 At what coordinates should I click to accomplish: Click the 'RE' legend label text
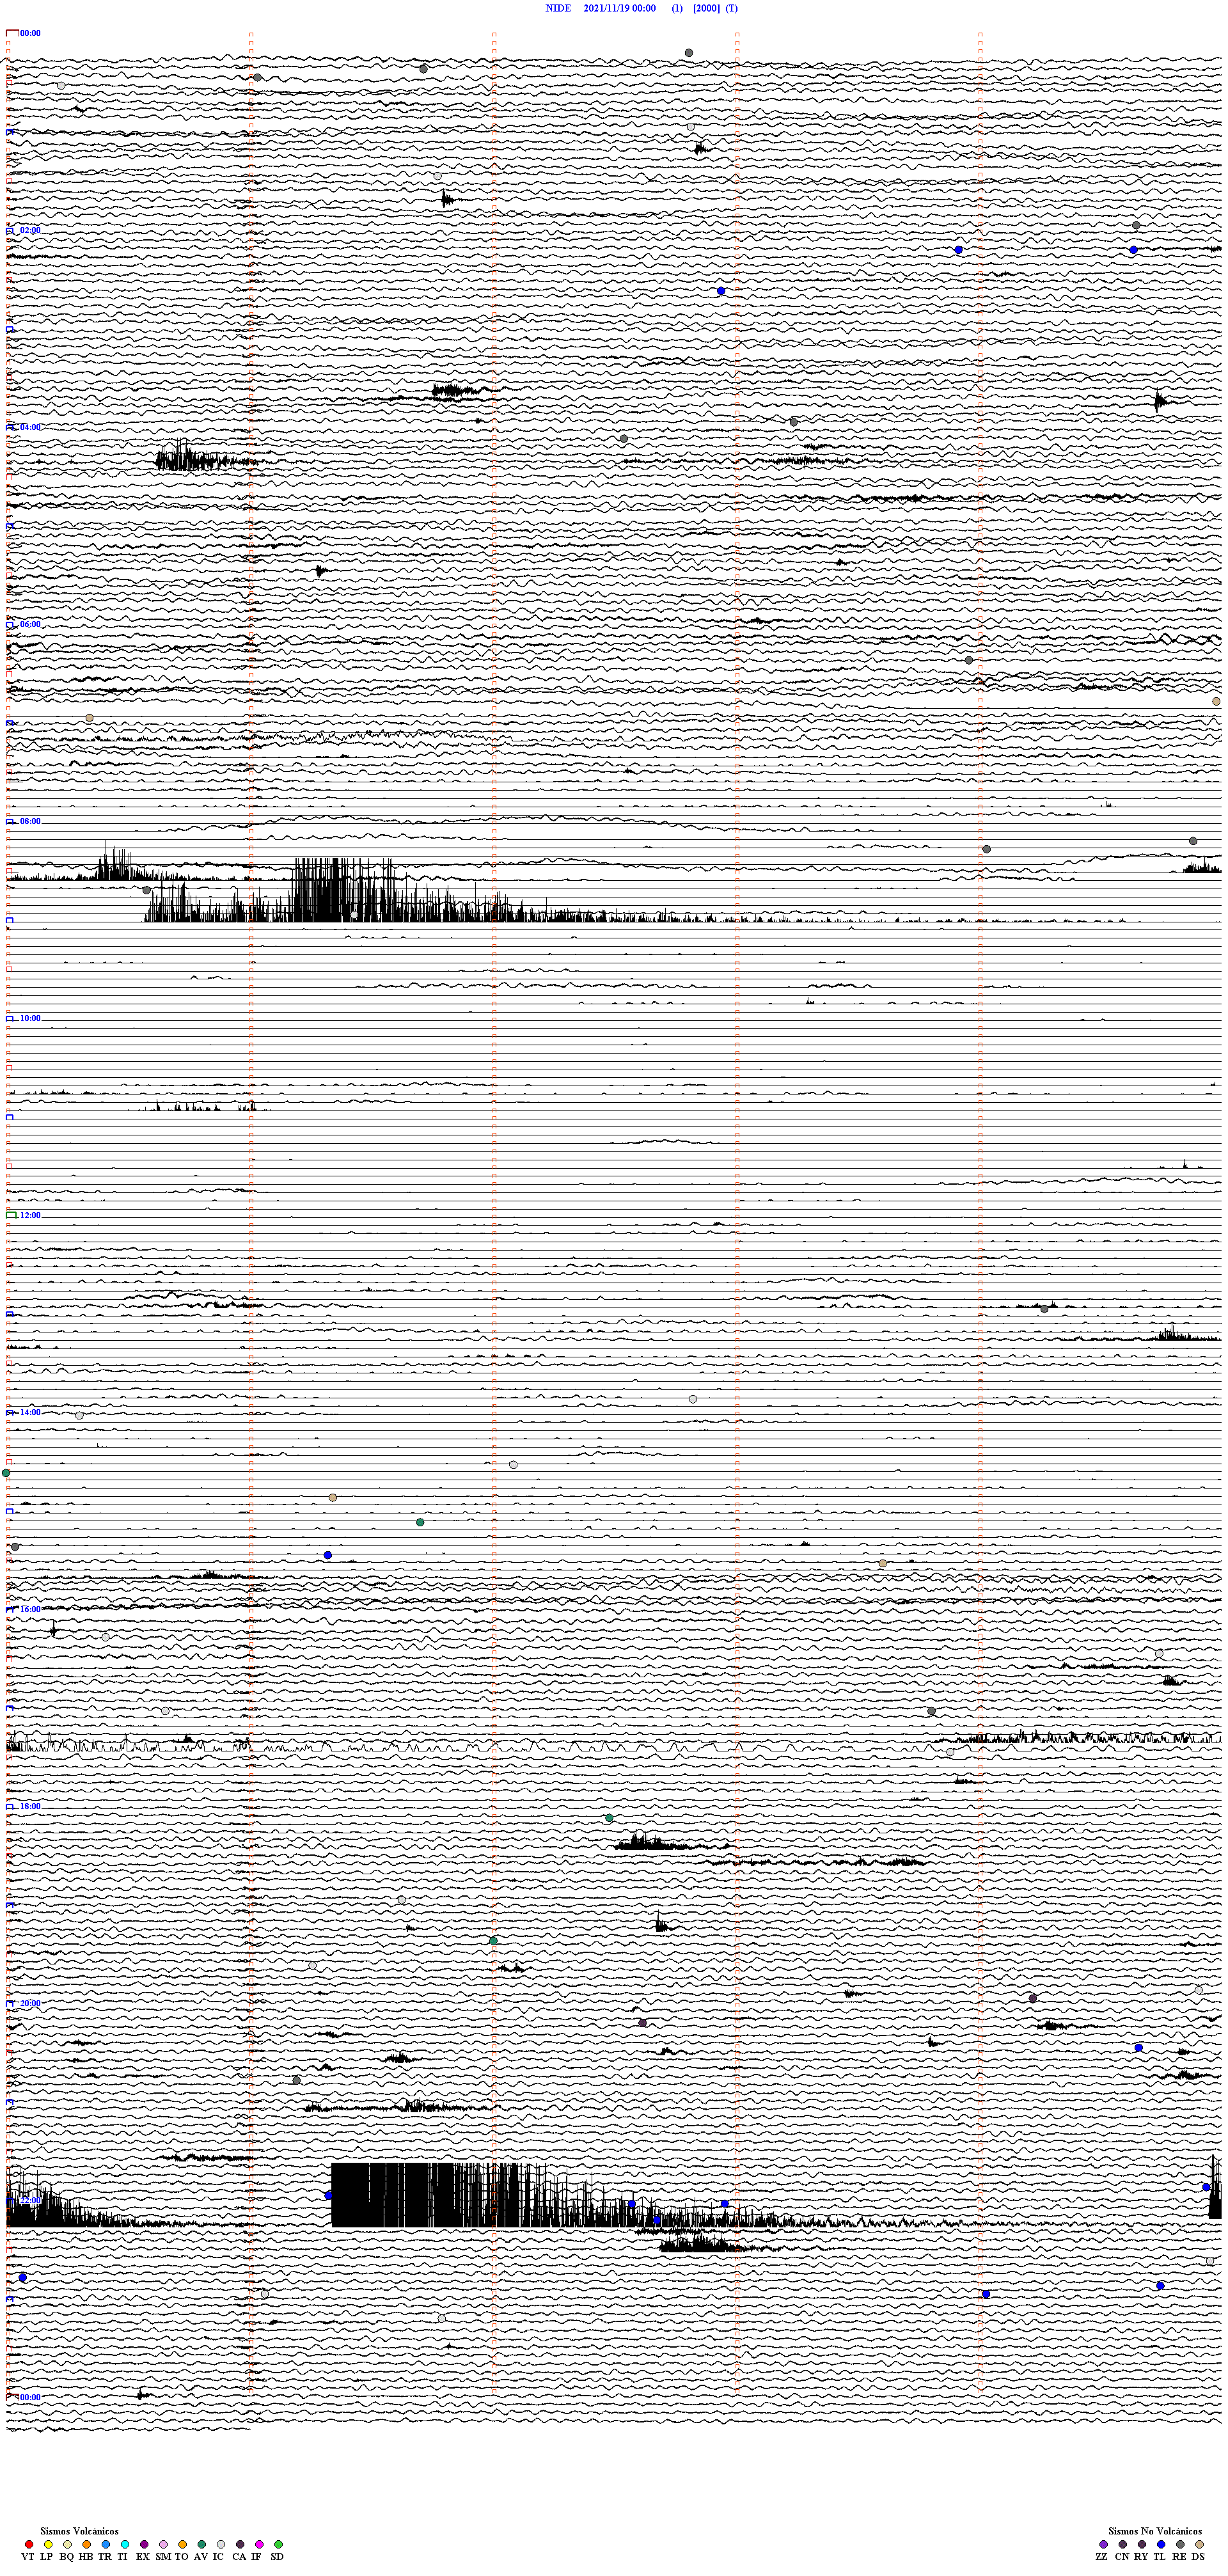(1179, 2557)
